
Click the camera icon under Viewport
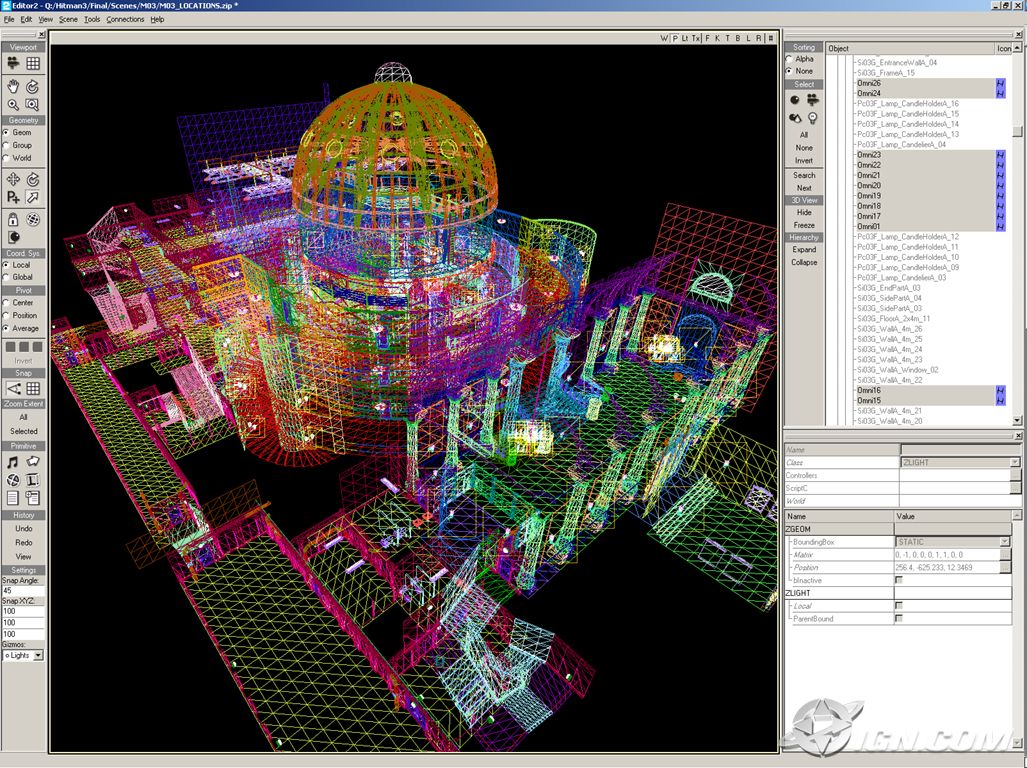tap(13, 63)
